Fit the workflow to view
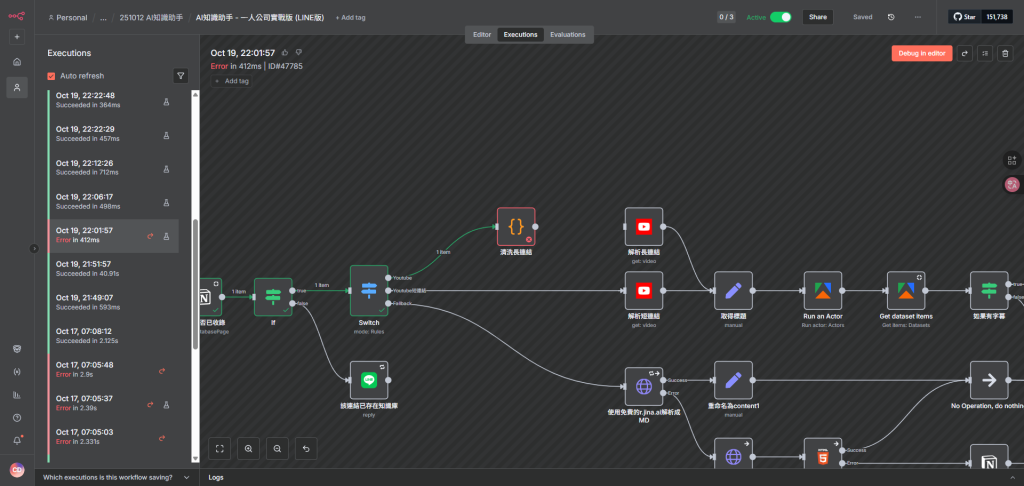This screenshot has height=486, width=1024. 220,449
